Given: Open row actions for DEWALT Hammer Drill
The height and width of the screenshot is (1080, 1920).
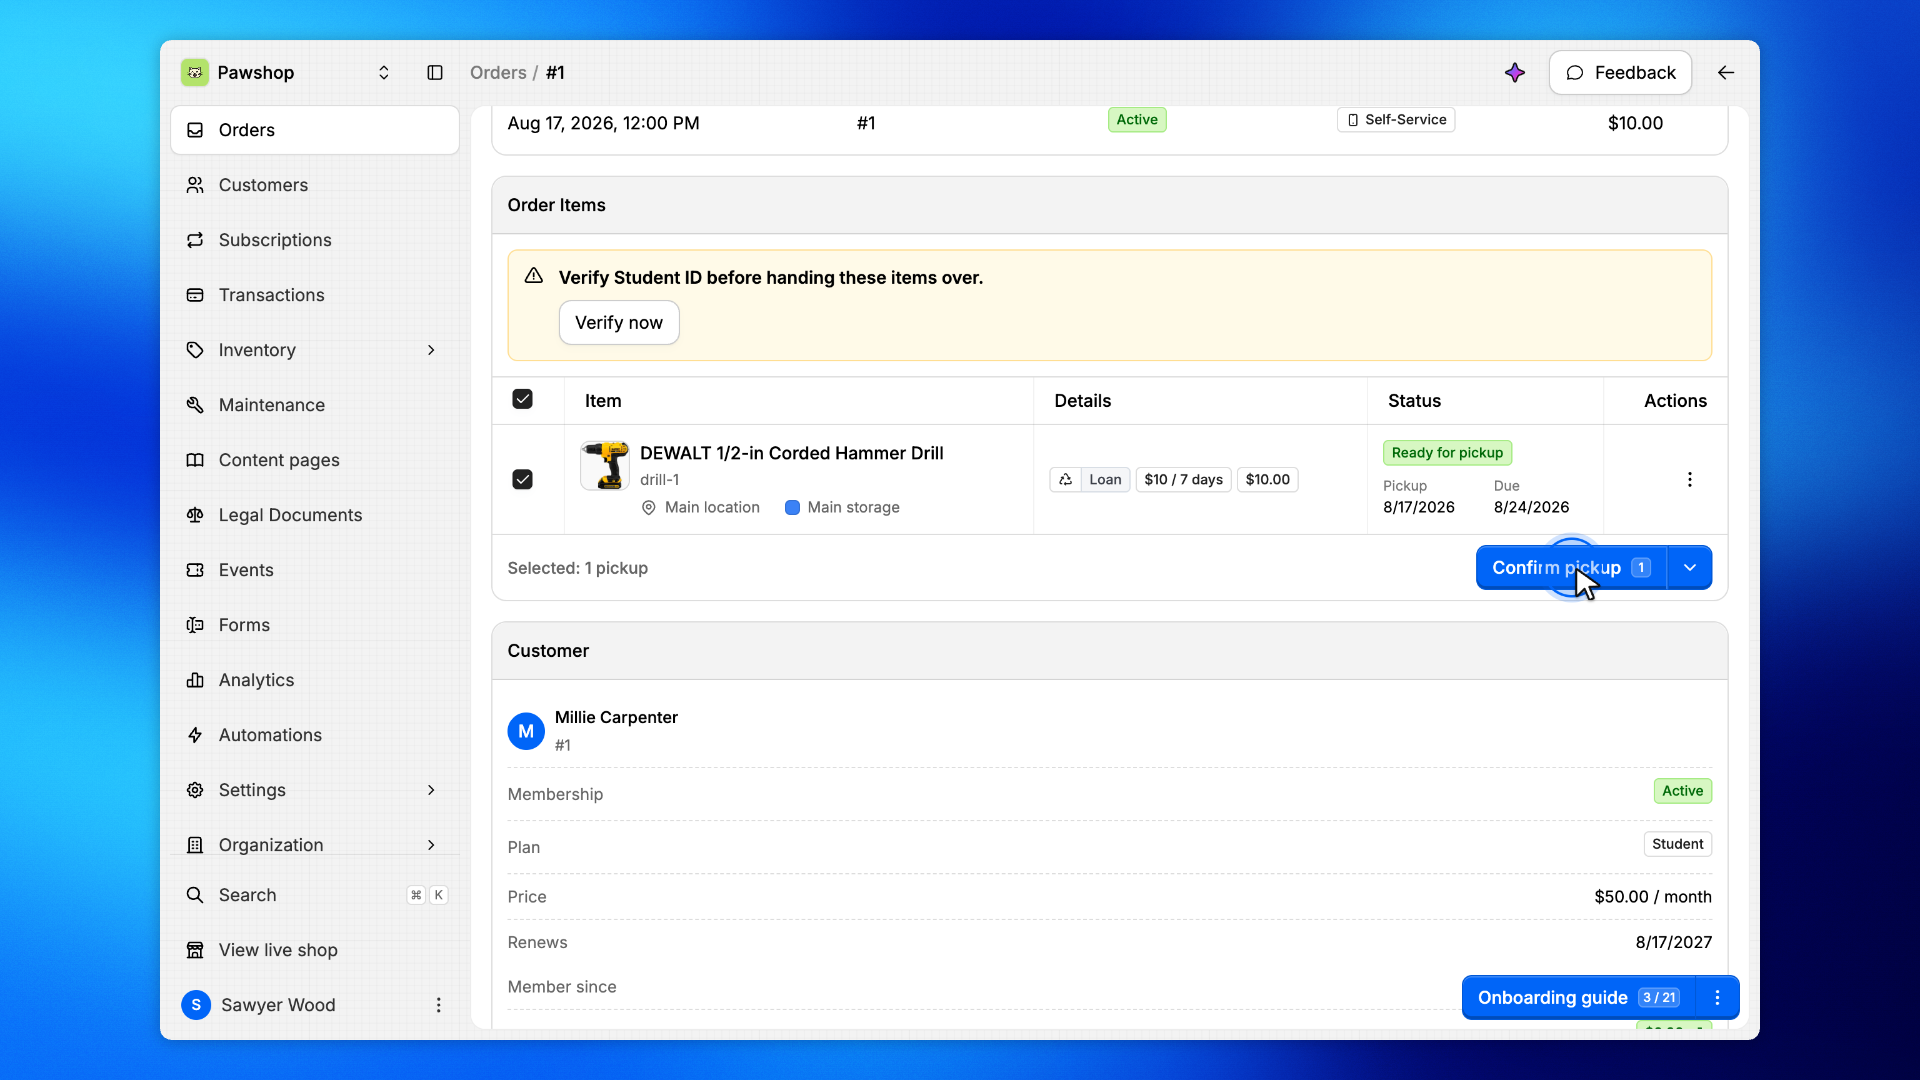Looking at the screenshot, I should pos(1690,480).
